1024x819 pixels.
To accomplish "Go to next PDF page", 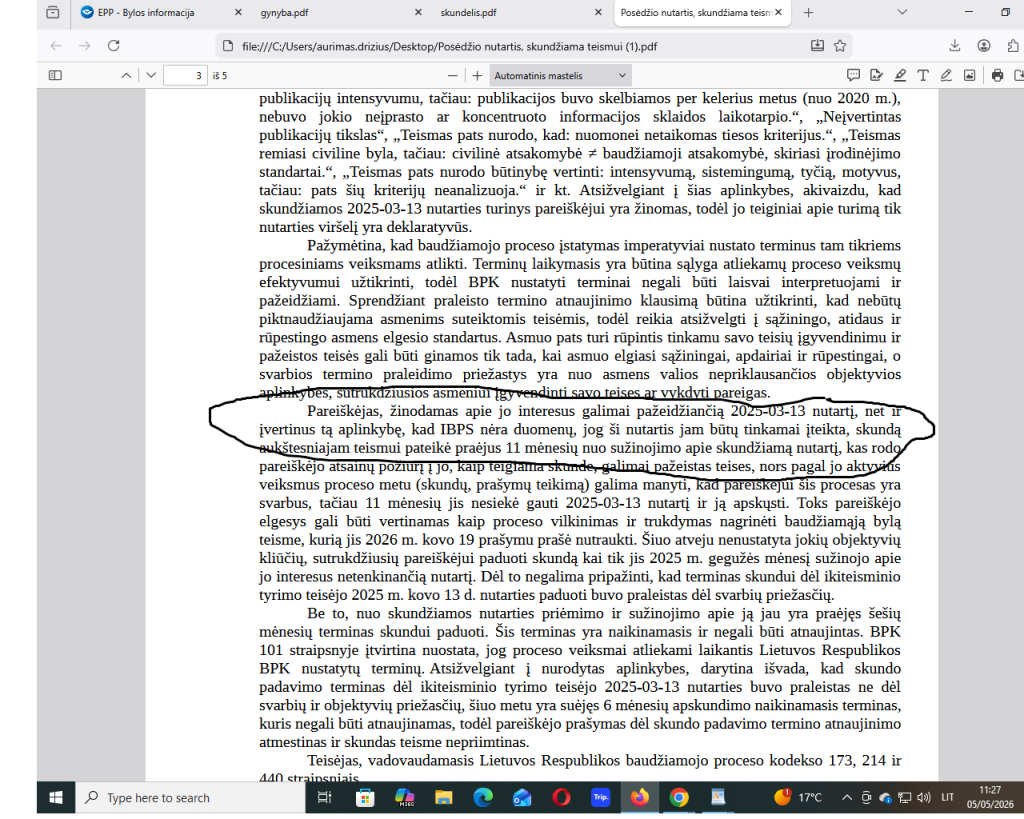I will [151, 76].
